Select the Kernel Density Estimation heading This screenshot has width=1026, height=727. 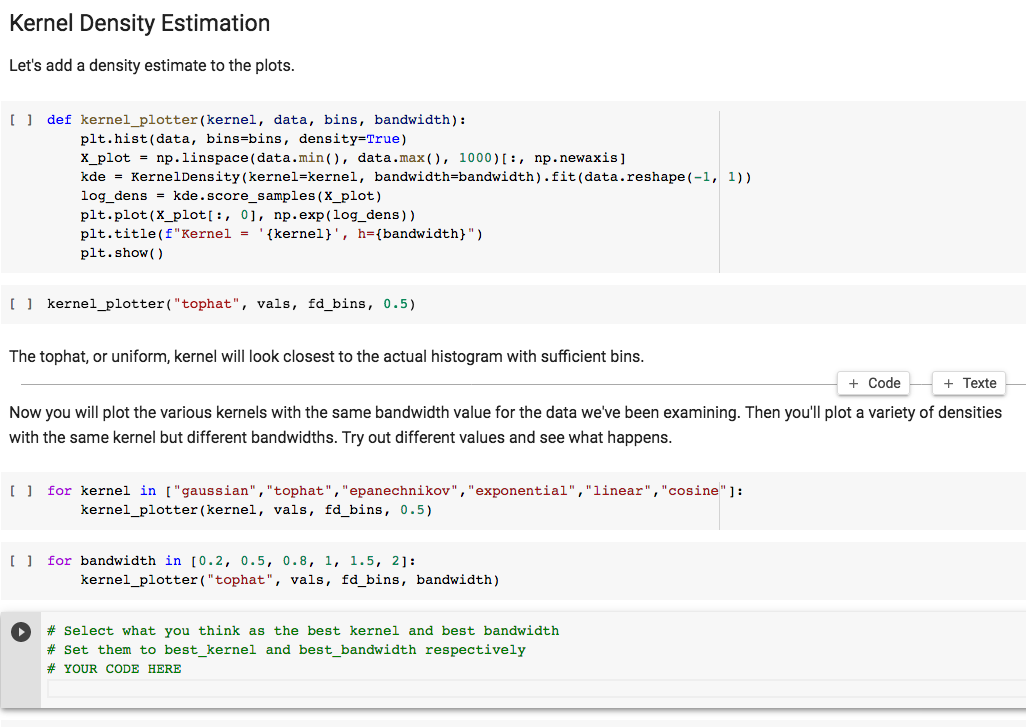click(139, 24)
